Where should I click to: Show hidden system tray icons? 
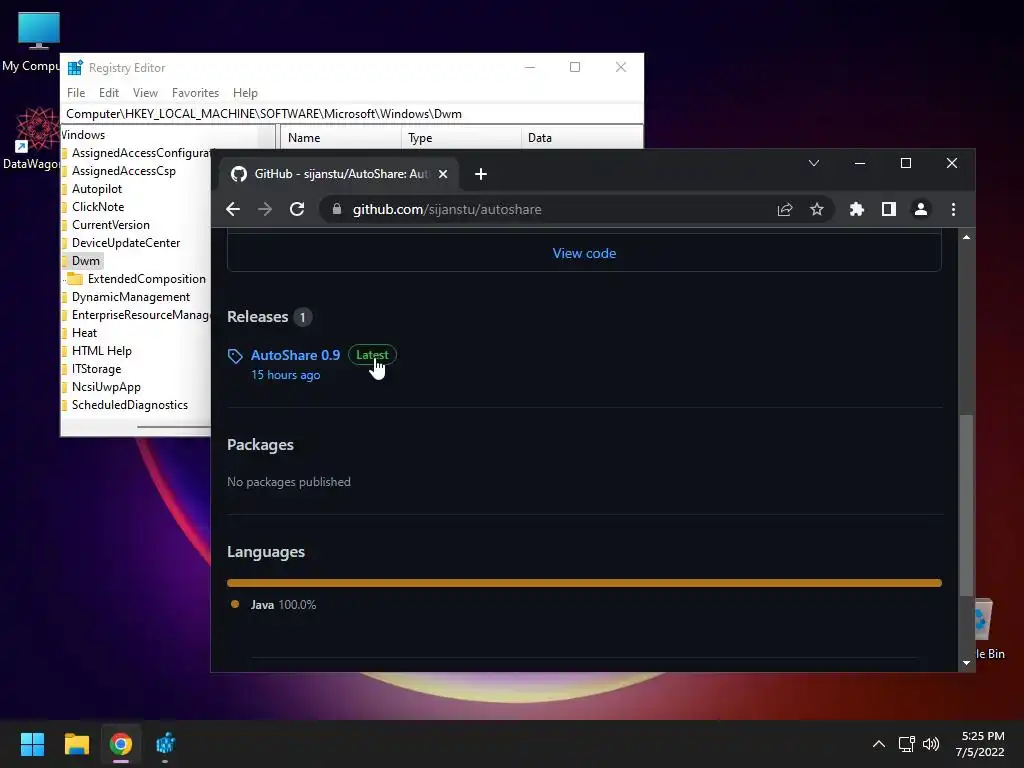point(879,744)
